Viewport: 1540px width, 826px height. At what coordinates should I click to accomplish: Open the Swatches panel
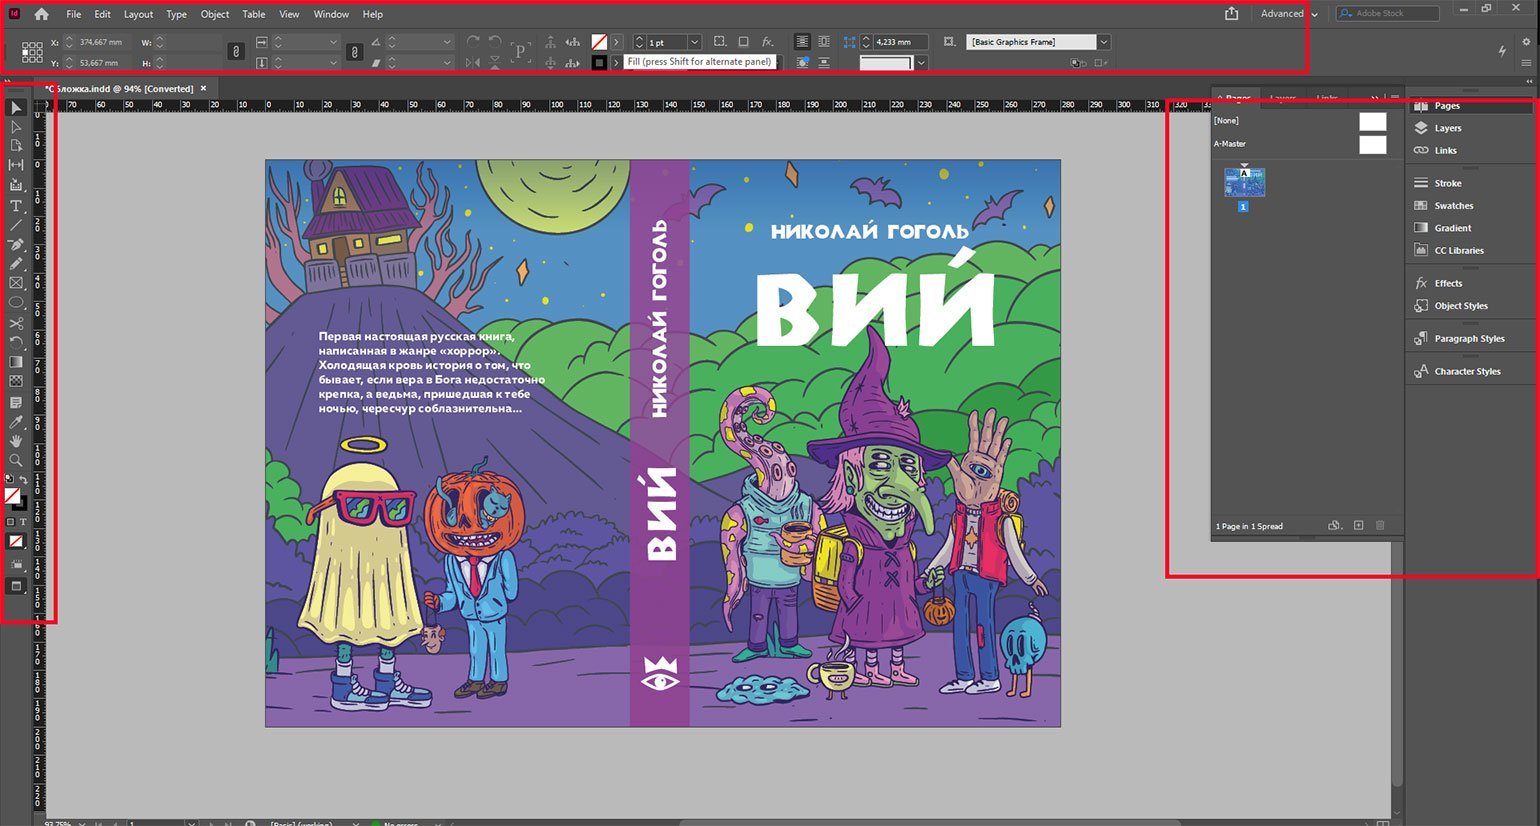coord(1453,206)
